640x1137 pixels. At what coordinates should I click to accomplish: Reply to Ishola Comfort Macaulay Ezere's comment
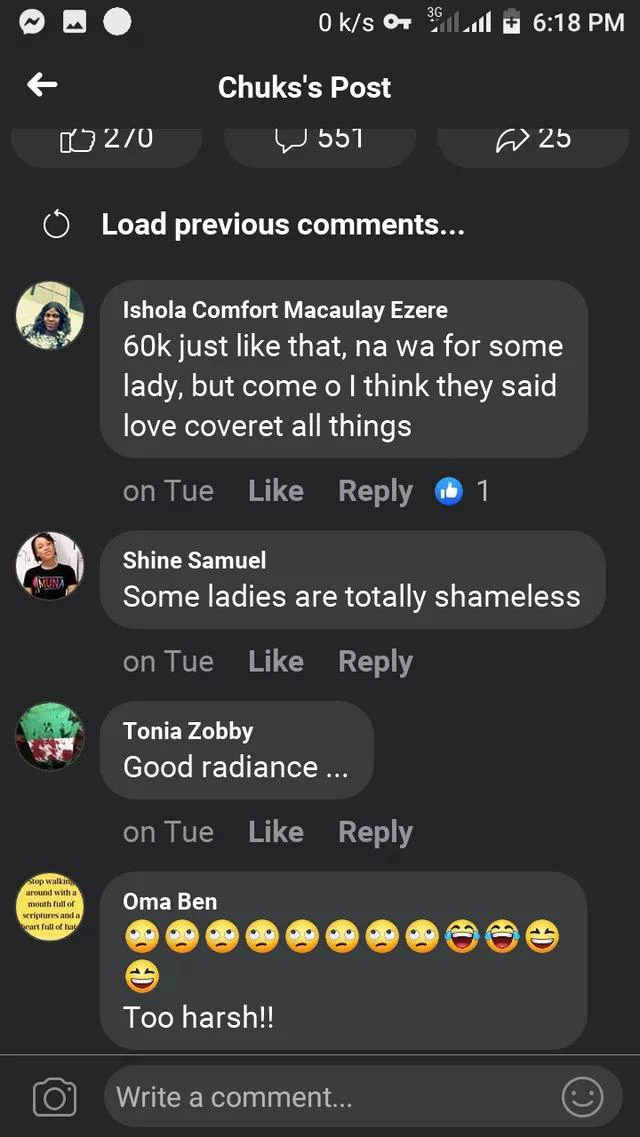(x=375, y=491)
